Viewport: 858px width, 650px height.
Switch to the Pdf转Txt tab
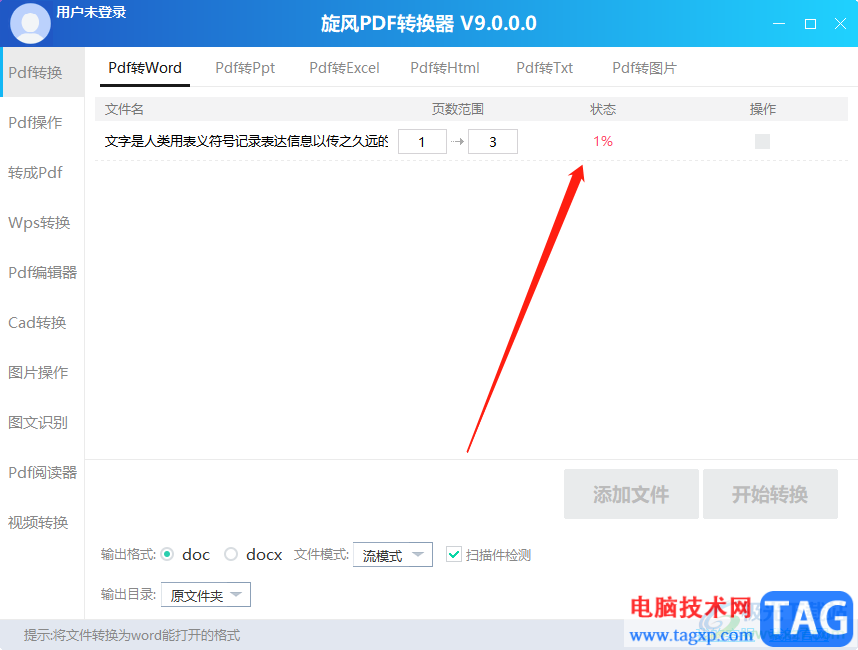coord(544,68)
